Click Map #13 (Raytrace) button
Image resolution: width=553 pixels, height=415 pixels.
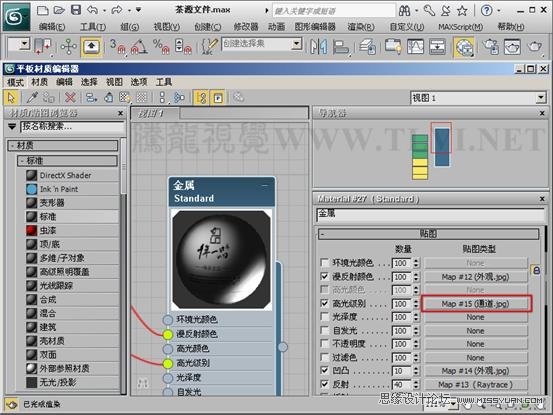[x=476, y=384]
